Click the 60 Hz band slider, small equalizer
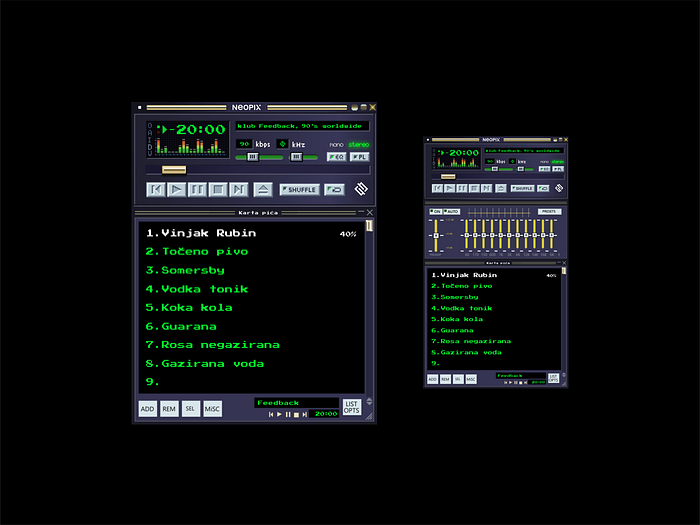Image resolution: width=700 pixels, height=525 pixels. pos(467,235)
